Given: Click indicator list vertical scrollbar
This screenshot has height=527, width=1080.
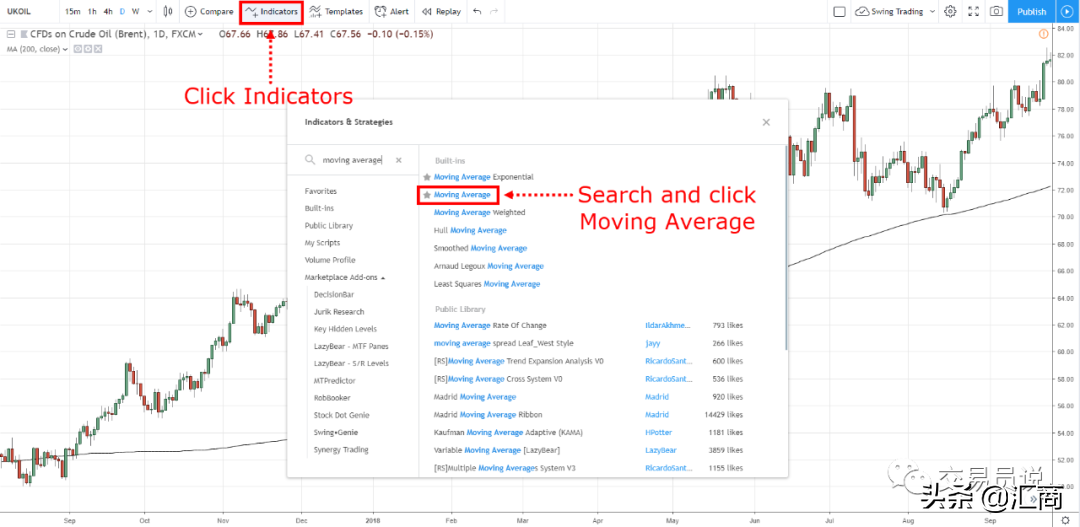Looking at the screenshot, I should [x=786, y=248].
